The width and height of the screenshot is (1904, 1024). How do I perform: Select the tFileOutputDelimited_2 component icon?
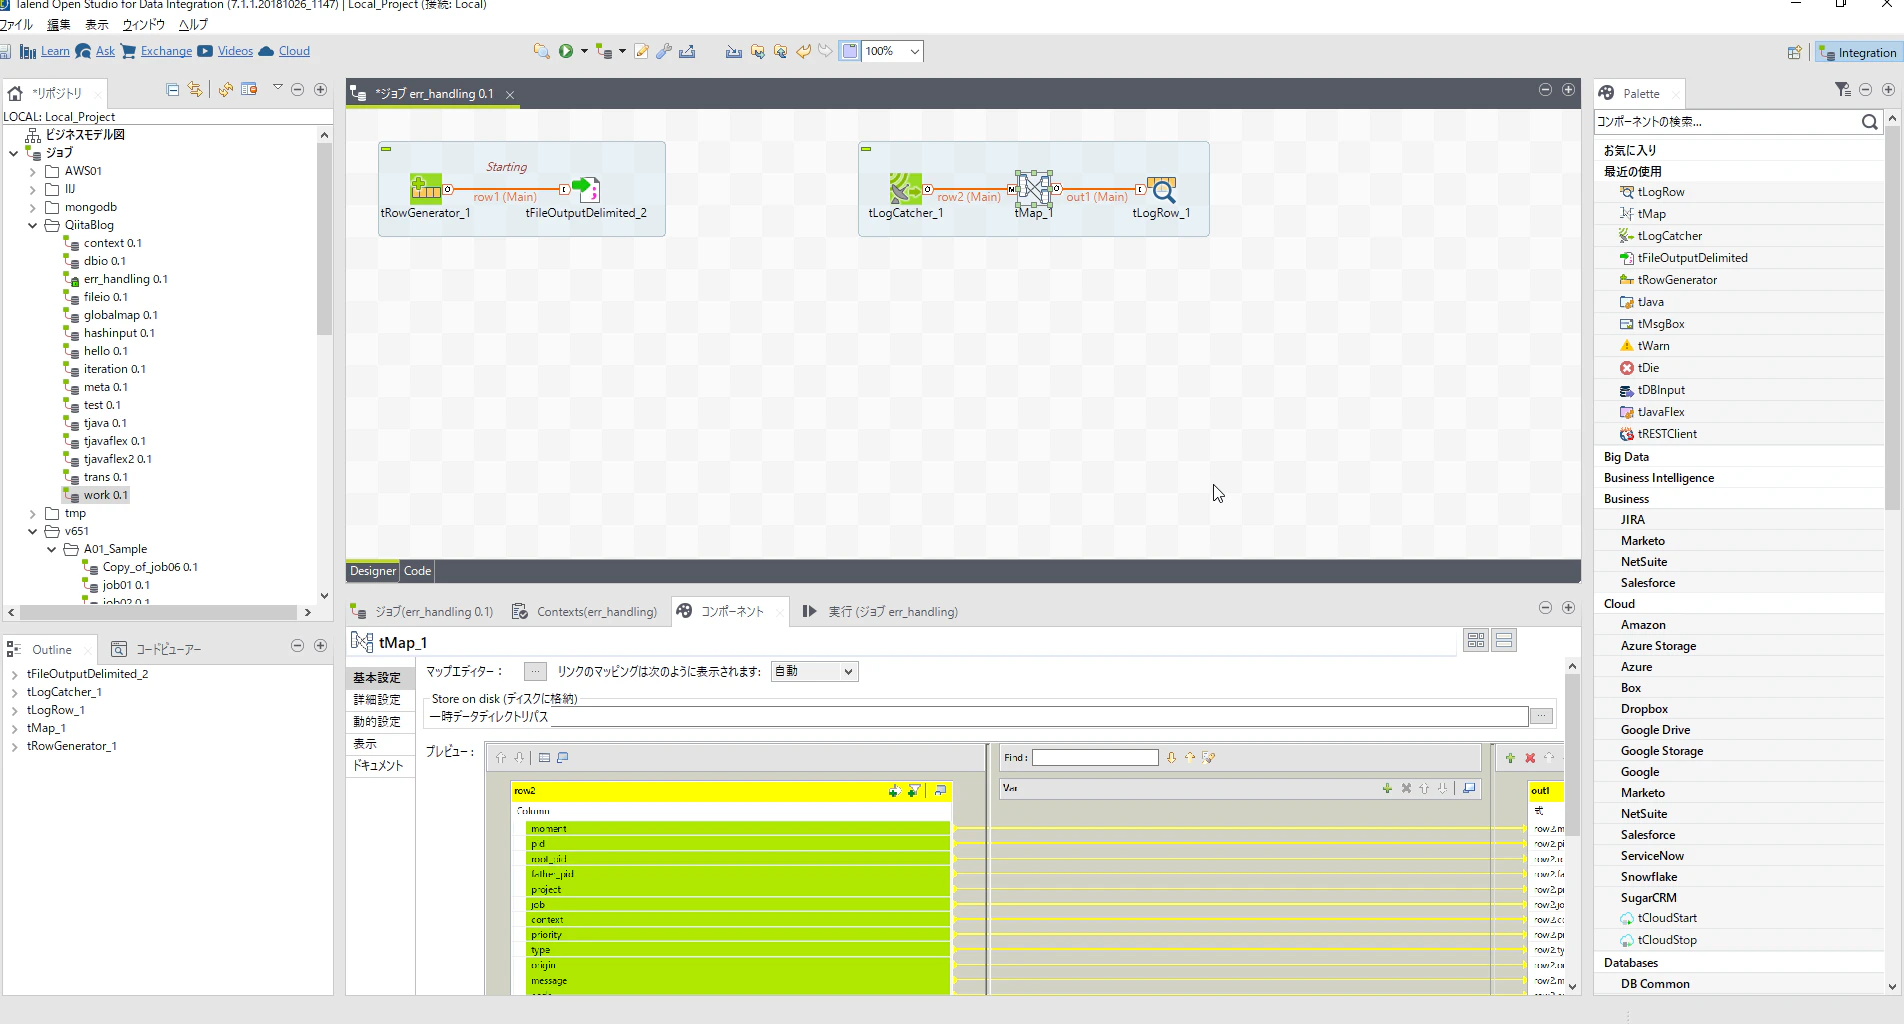pos(585,188)
